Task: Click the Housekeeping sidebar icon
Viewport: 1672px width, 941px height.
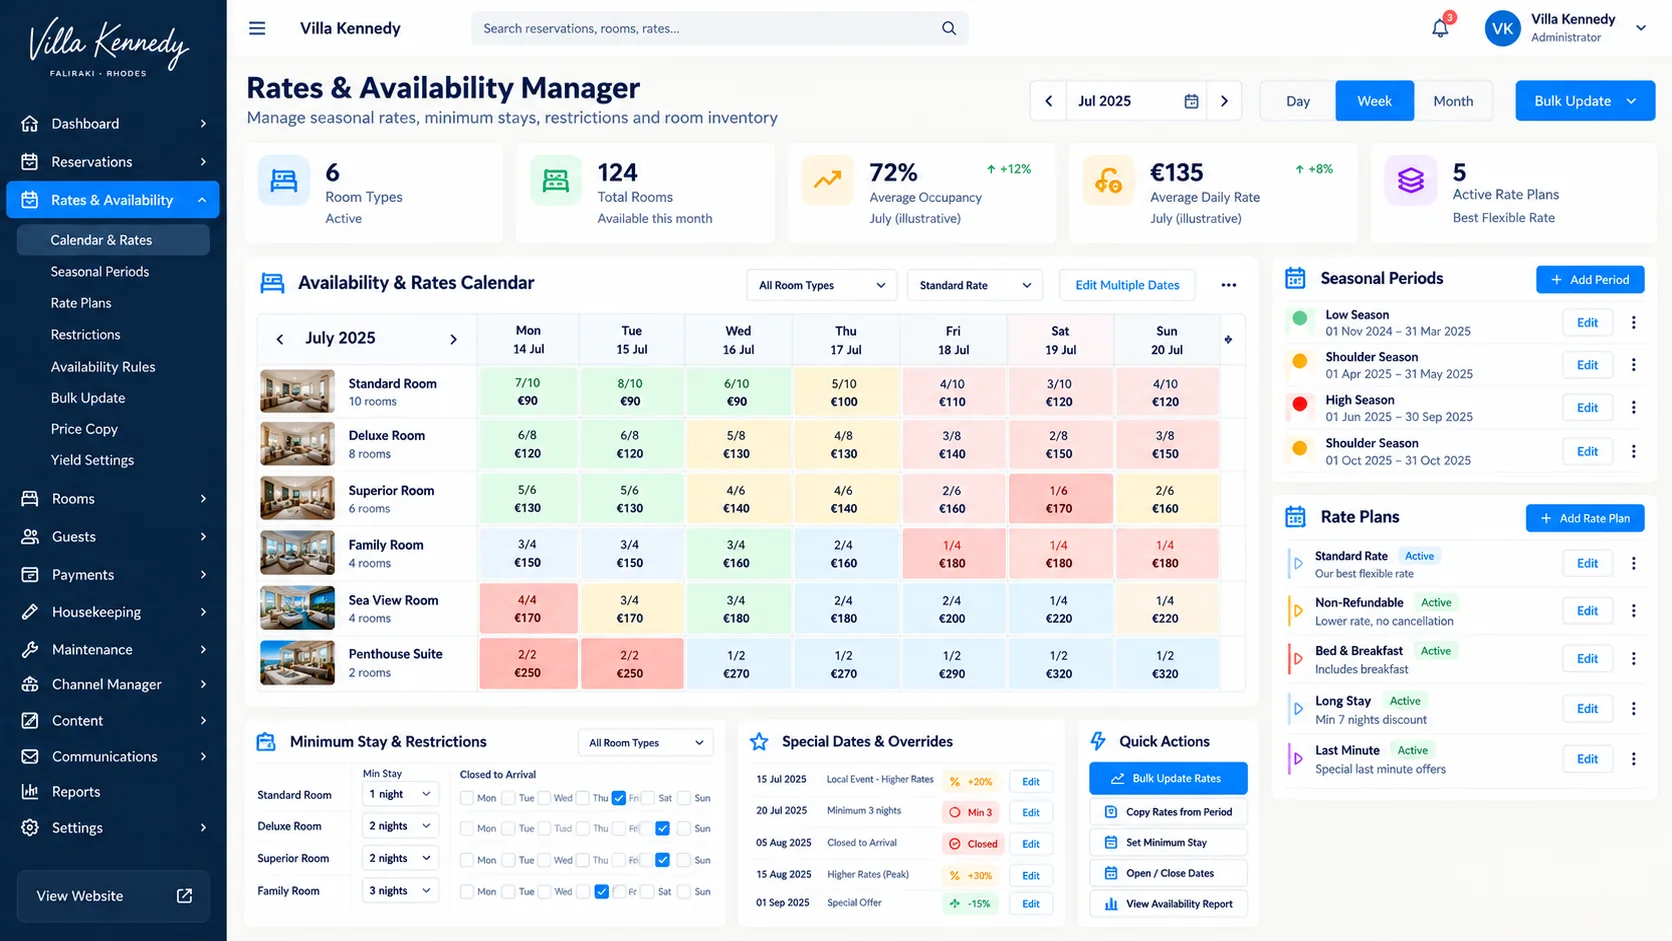Action: pyautogui.click(x=30, y=612)
